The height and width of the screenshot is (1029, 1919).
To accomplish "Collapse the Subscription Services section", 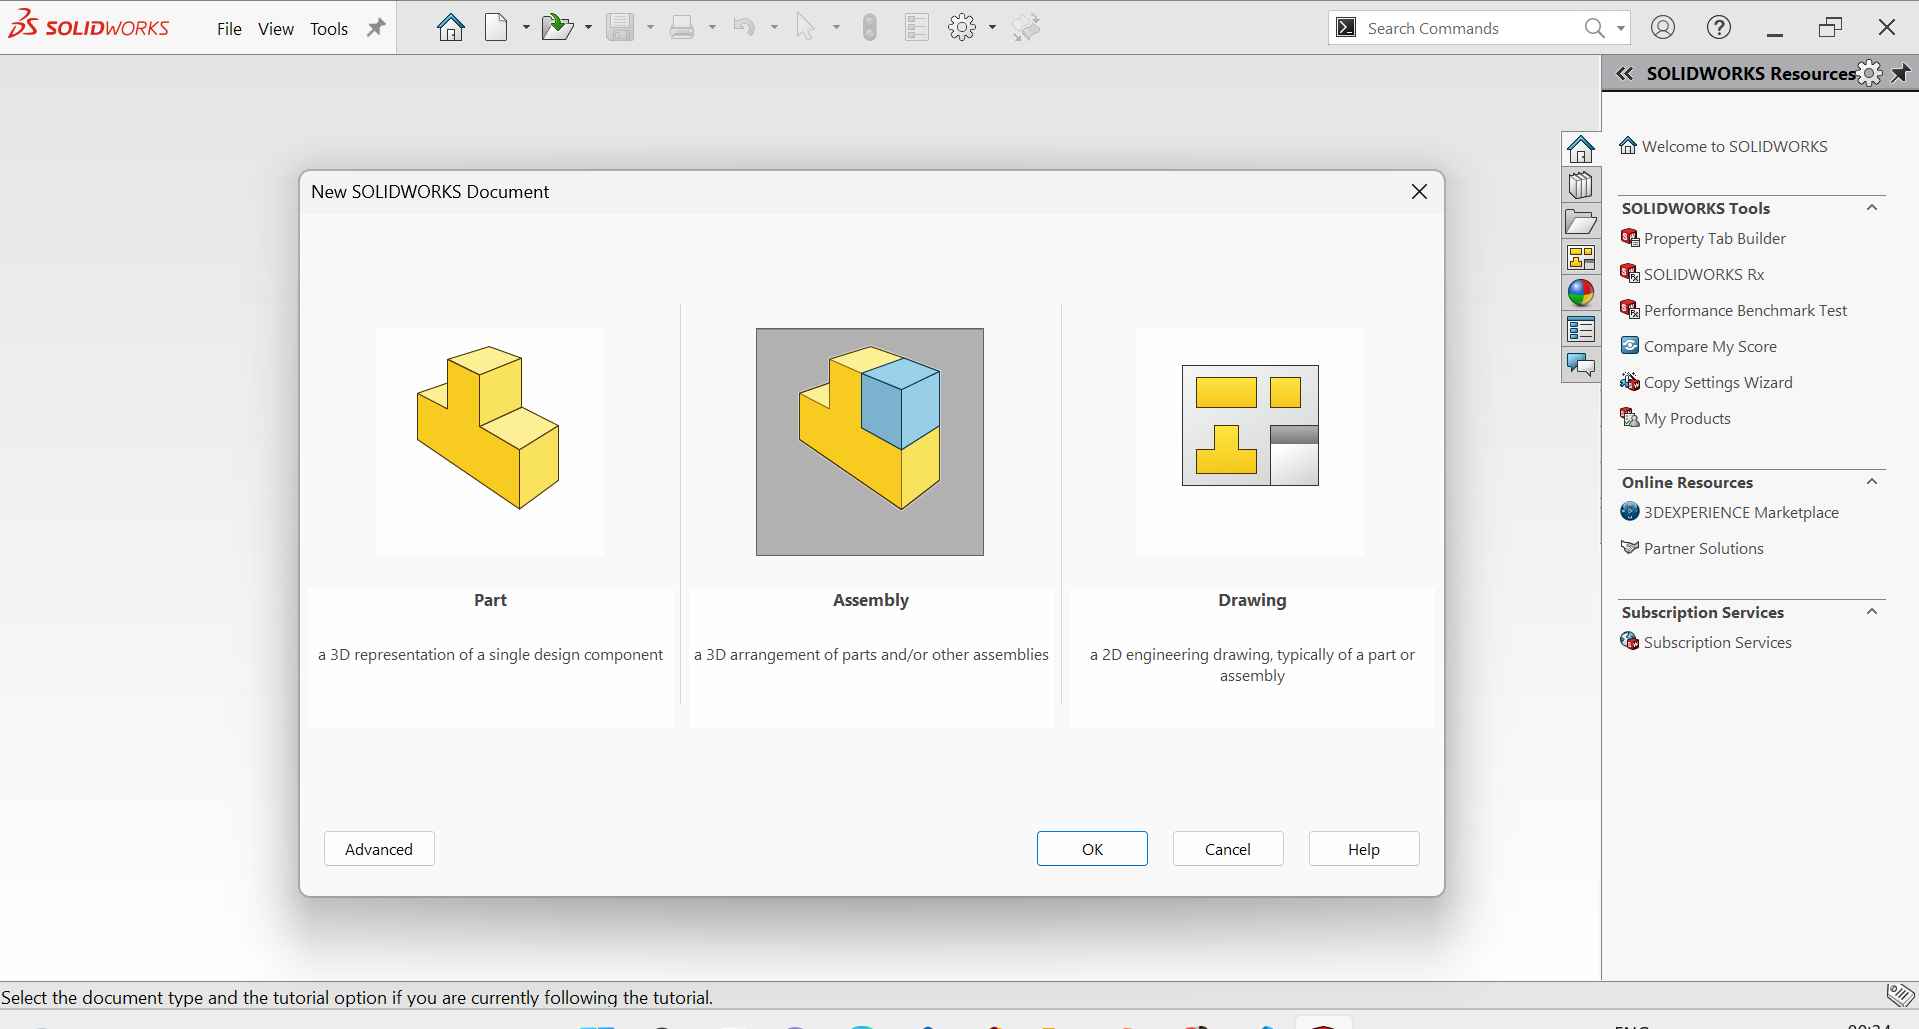I will pyautogui.click(x=1872, y=611).
